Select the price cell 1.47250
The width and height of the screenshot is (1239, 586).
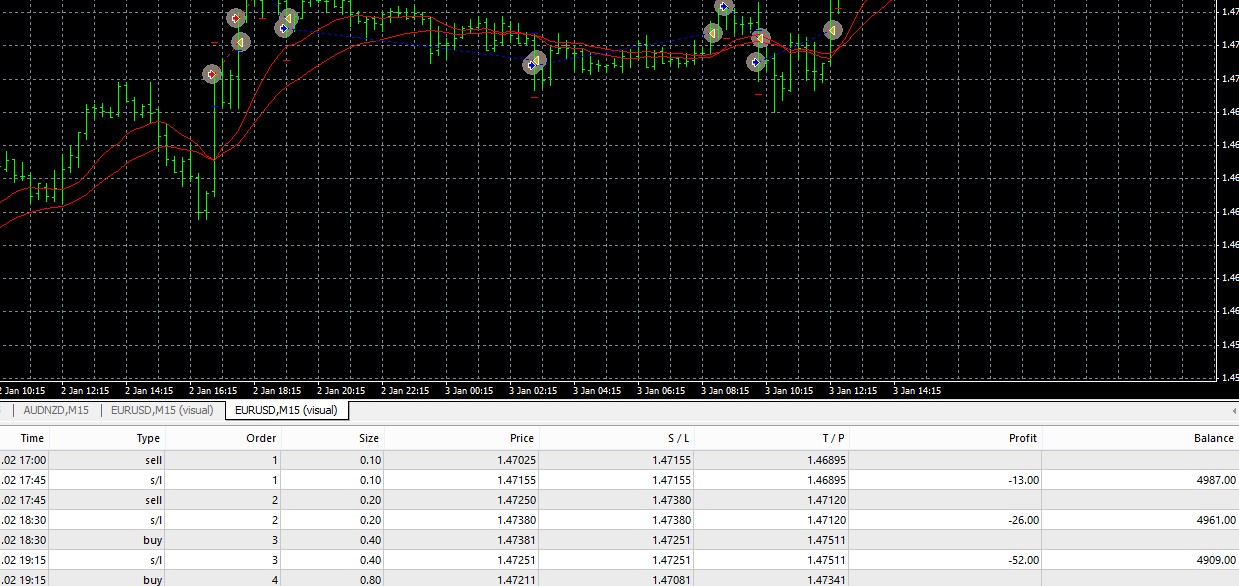(x=515, y=500)
